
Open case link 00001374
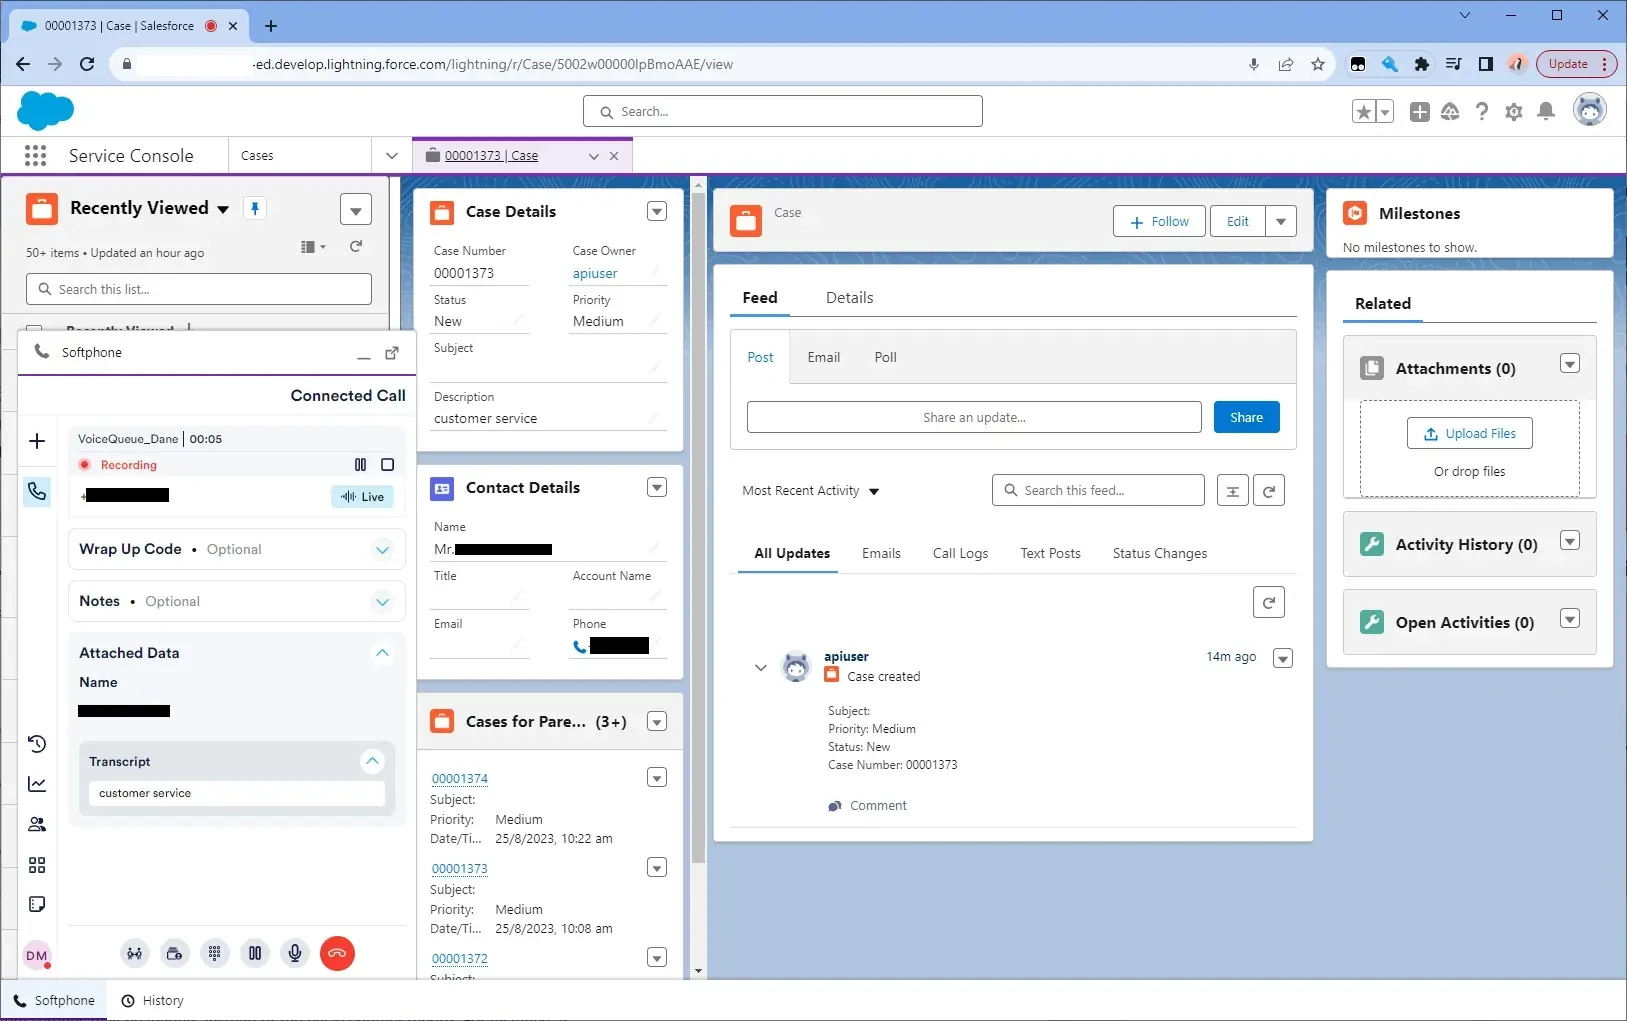[460, 779]
